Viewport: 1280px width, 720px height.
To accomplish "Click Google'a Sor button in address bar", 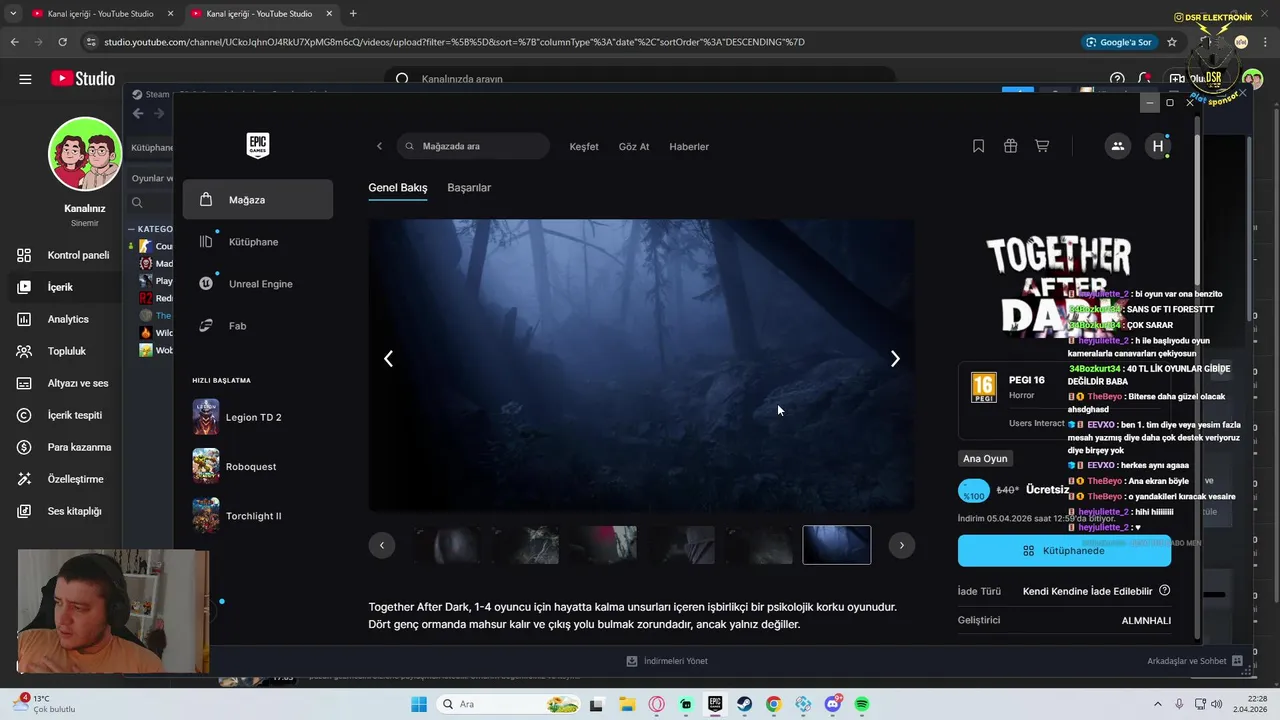I will click(x=1119, y=42).
